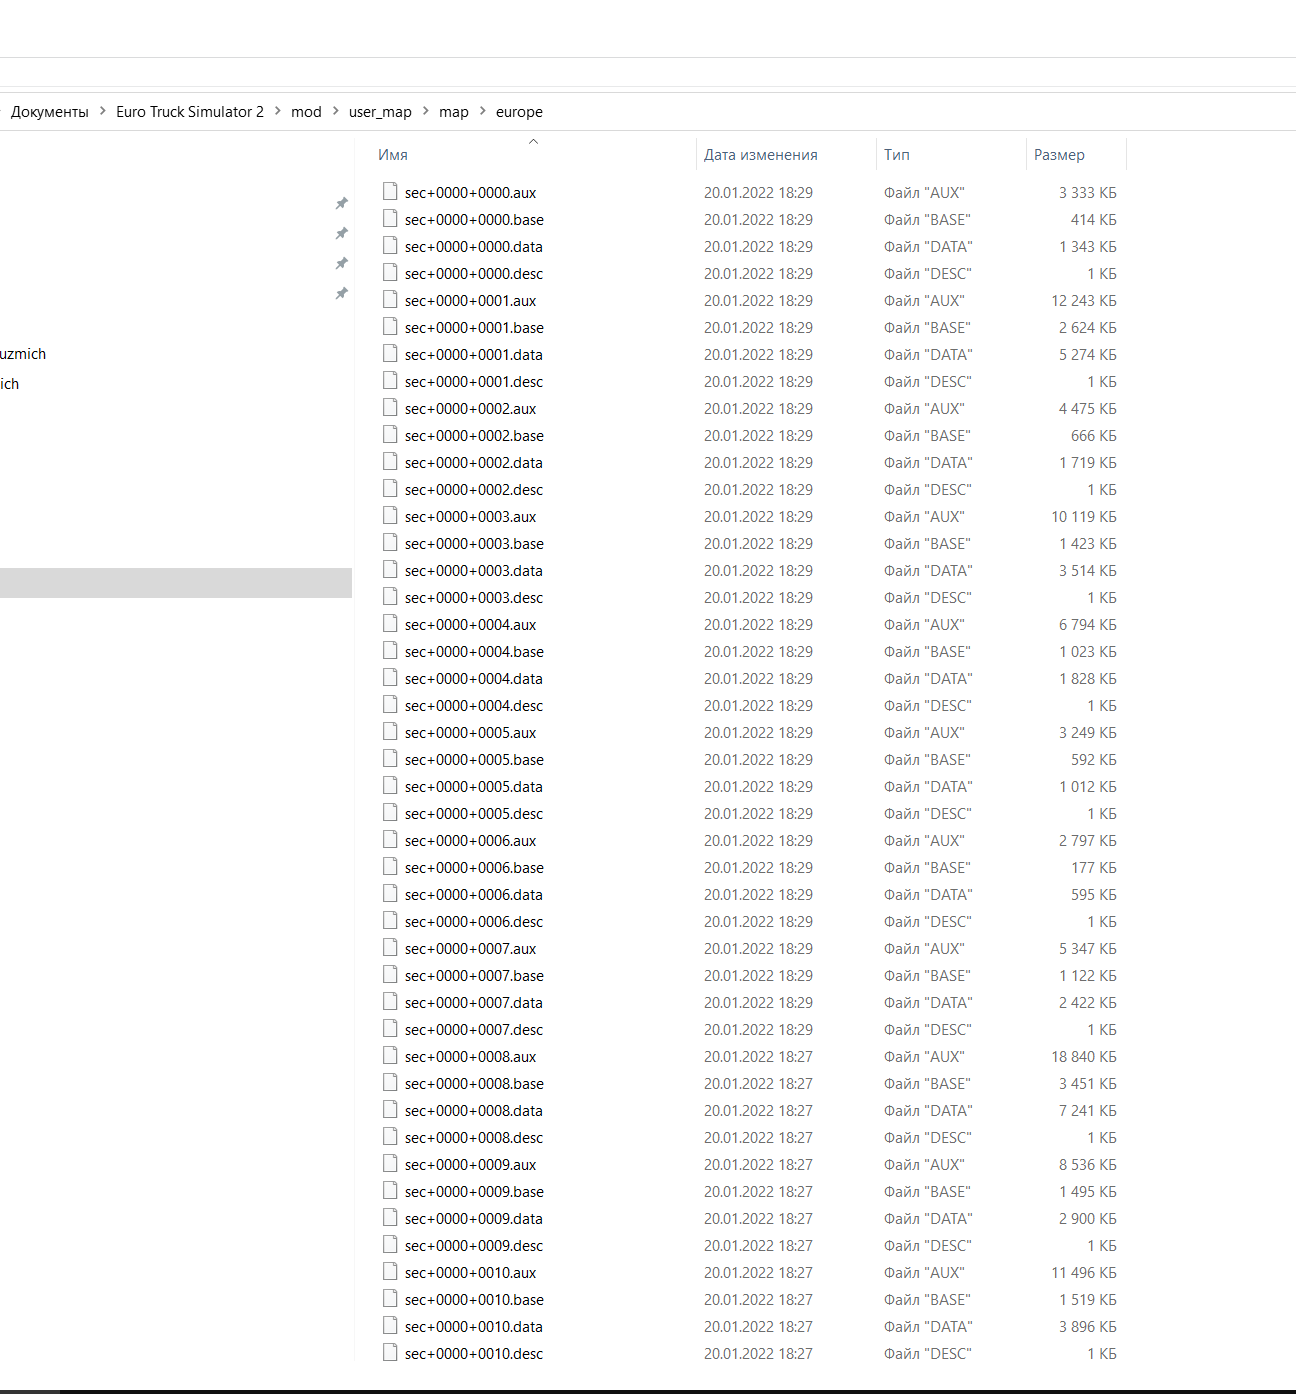Screen dimensions: 1296x1394
Task: Click file icon of sec+0000+0005.desc
Action: (390, 812)
